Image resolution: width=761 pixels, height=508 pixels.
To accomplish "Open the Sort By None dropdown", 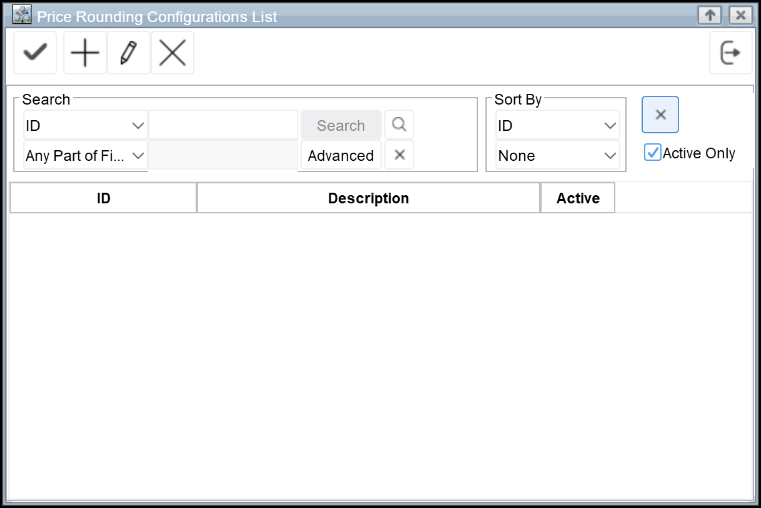I will (x=557, y=156).
